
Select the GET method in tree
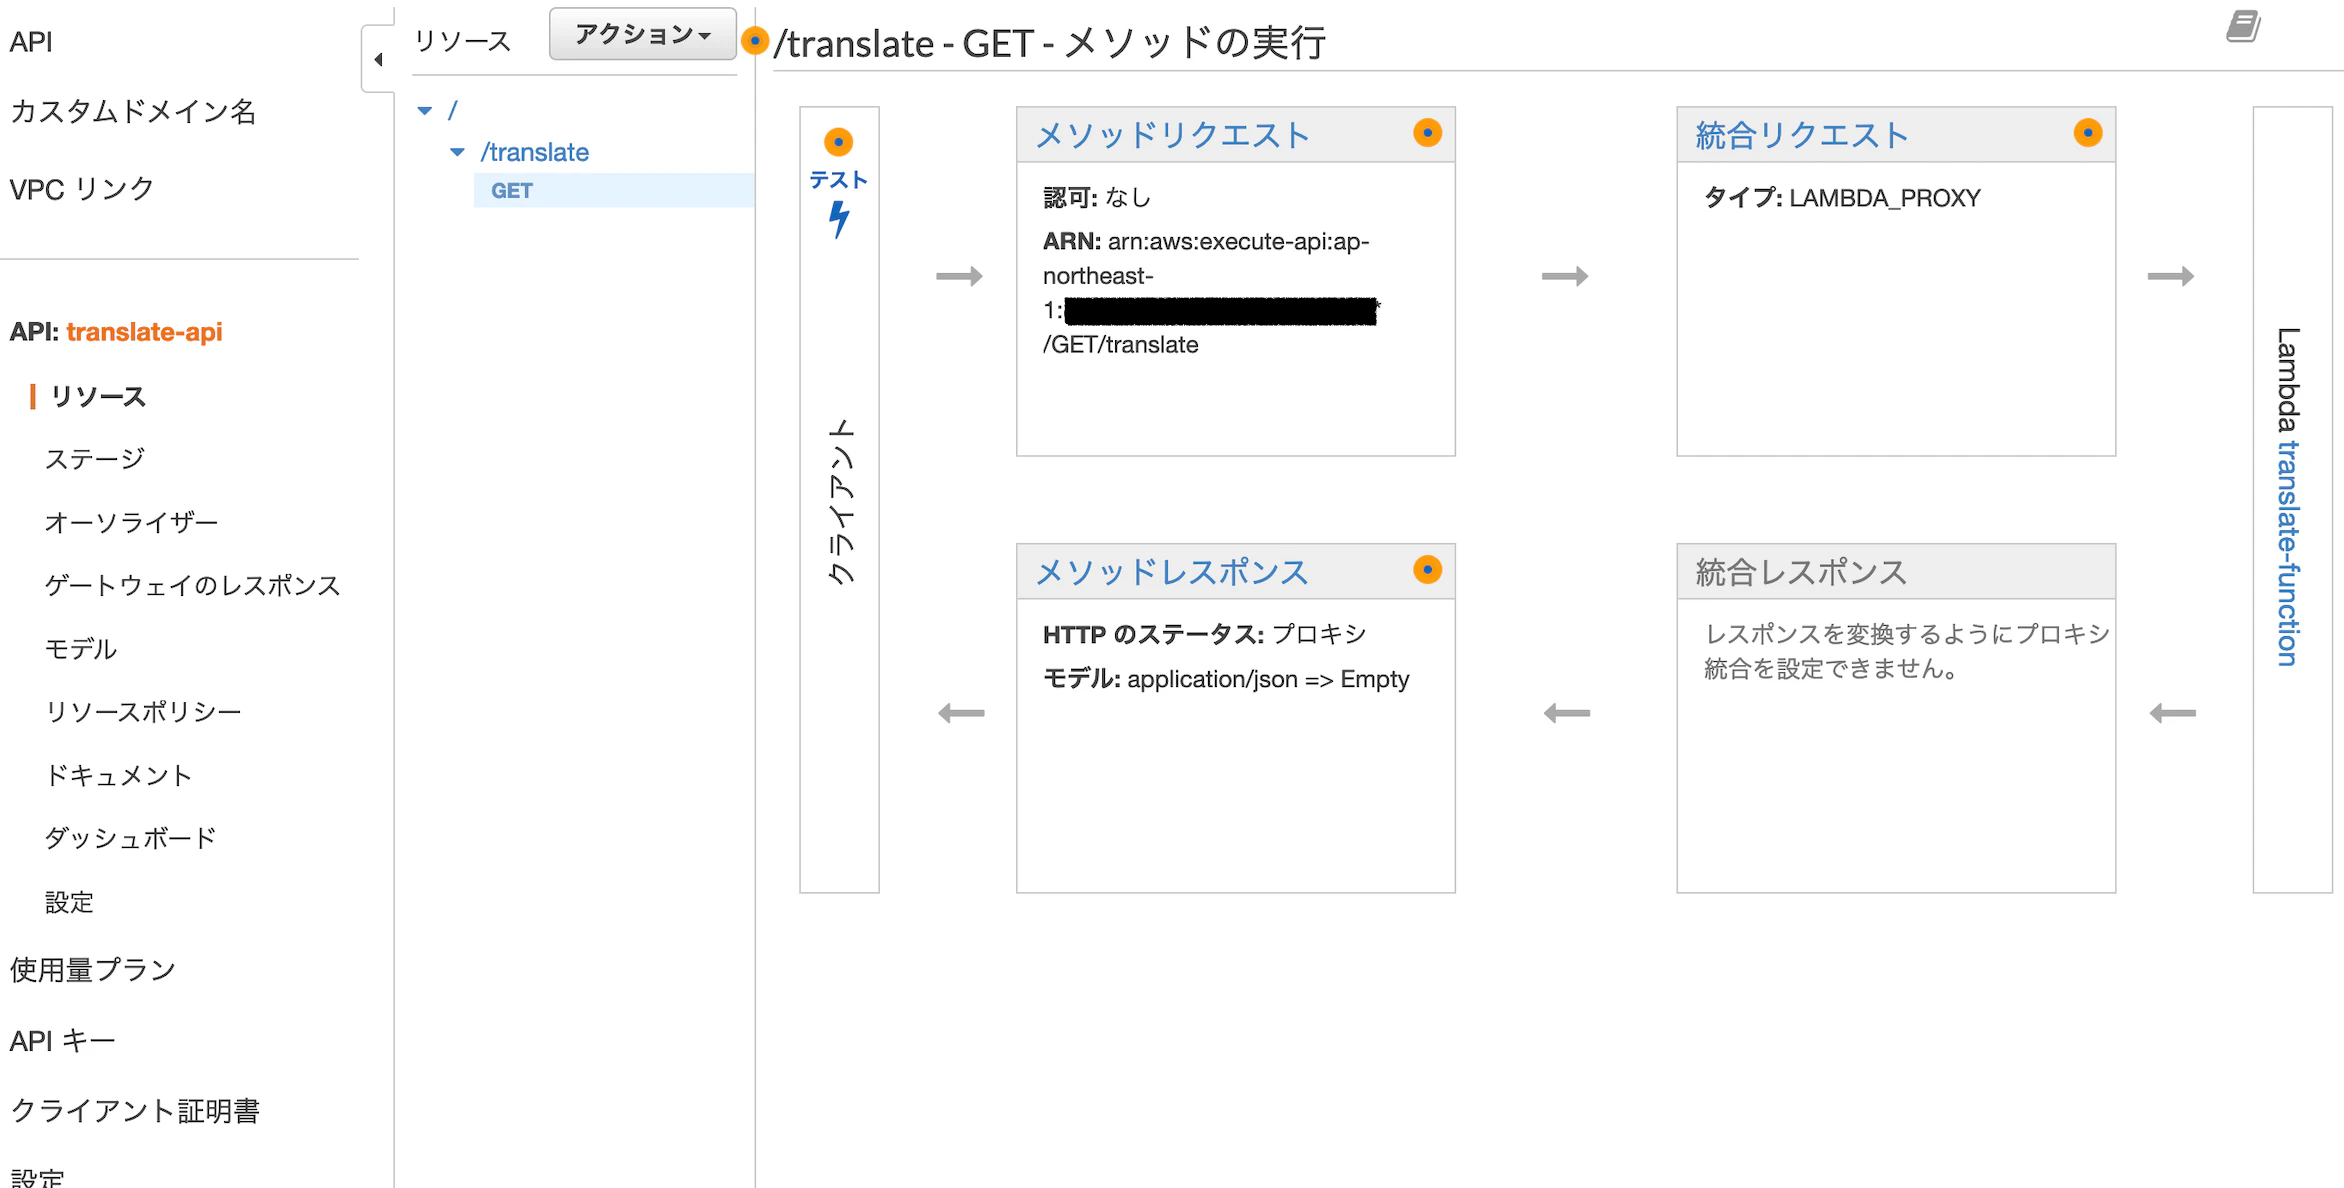pyautogui.click(x=512, y=191)
